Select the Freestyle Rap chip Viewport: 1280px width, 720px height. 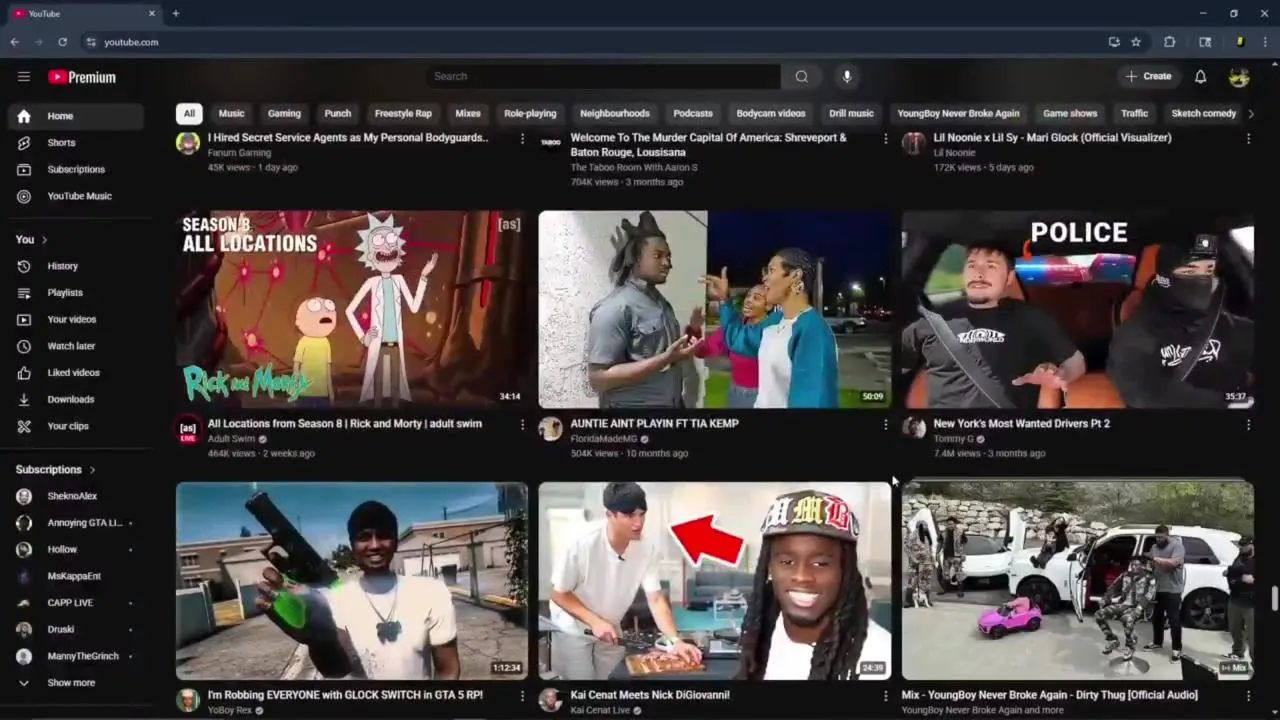[403, 114]
